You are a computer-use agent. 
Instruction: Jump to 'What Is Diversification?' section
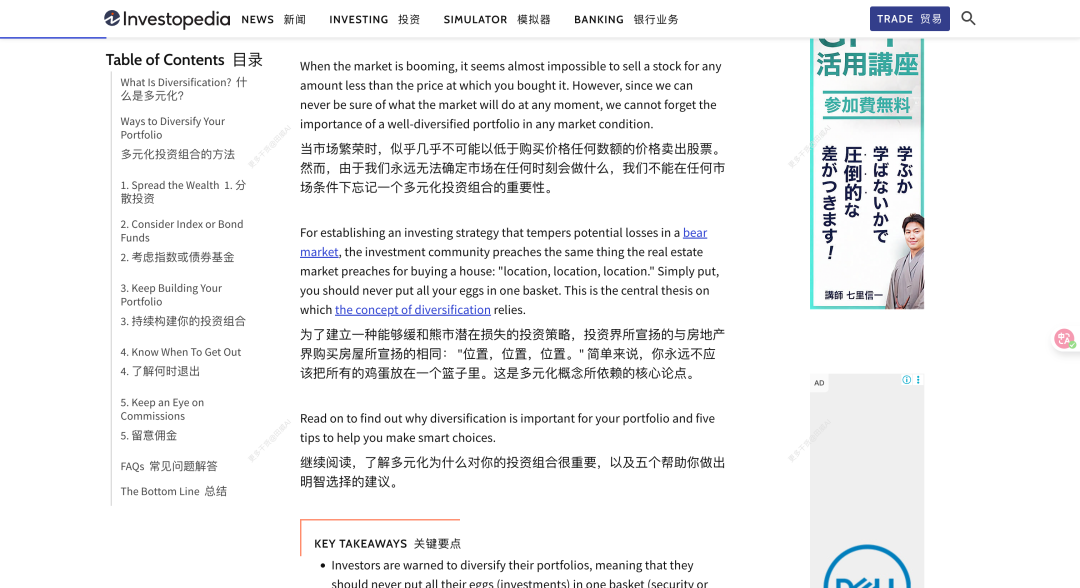[184, 89]
